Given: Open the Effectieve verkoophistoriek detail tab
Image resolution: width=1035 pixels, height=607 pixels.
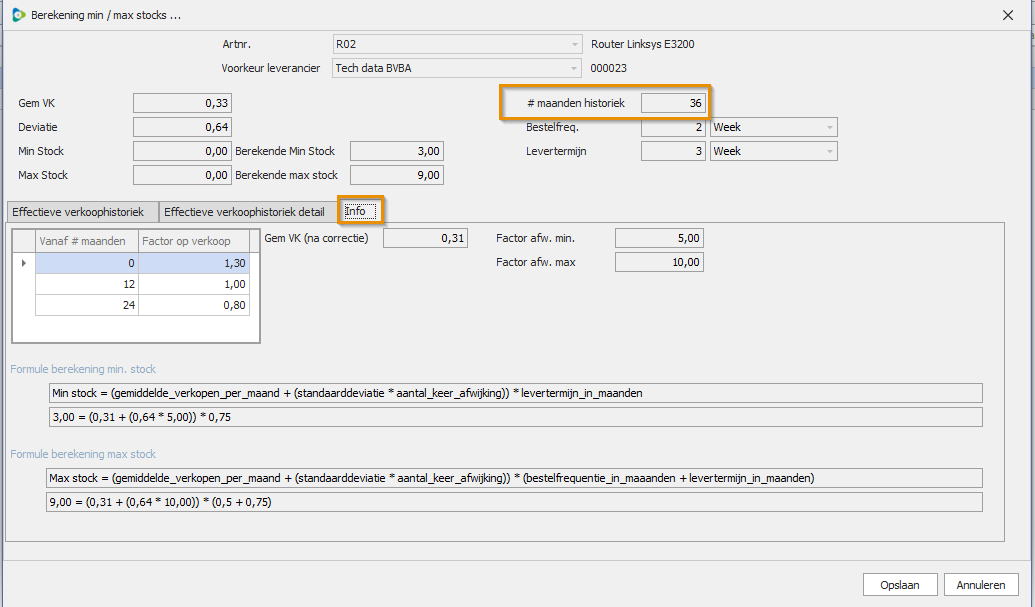Looking at the screenshot, I should click(244, 212).
